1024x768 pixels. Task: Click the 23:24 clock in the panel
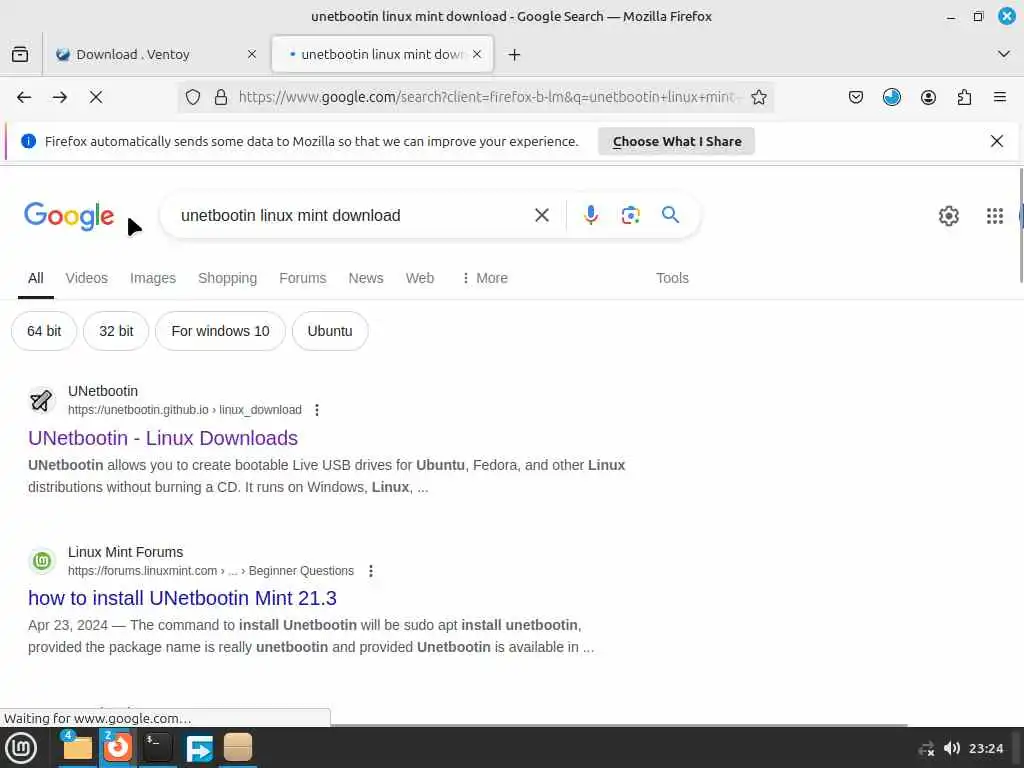985,748
